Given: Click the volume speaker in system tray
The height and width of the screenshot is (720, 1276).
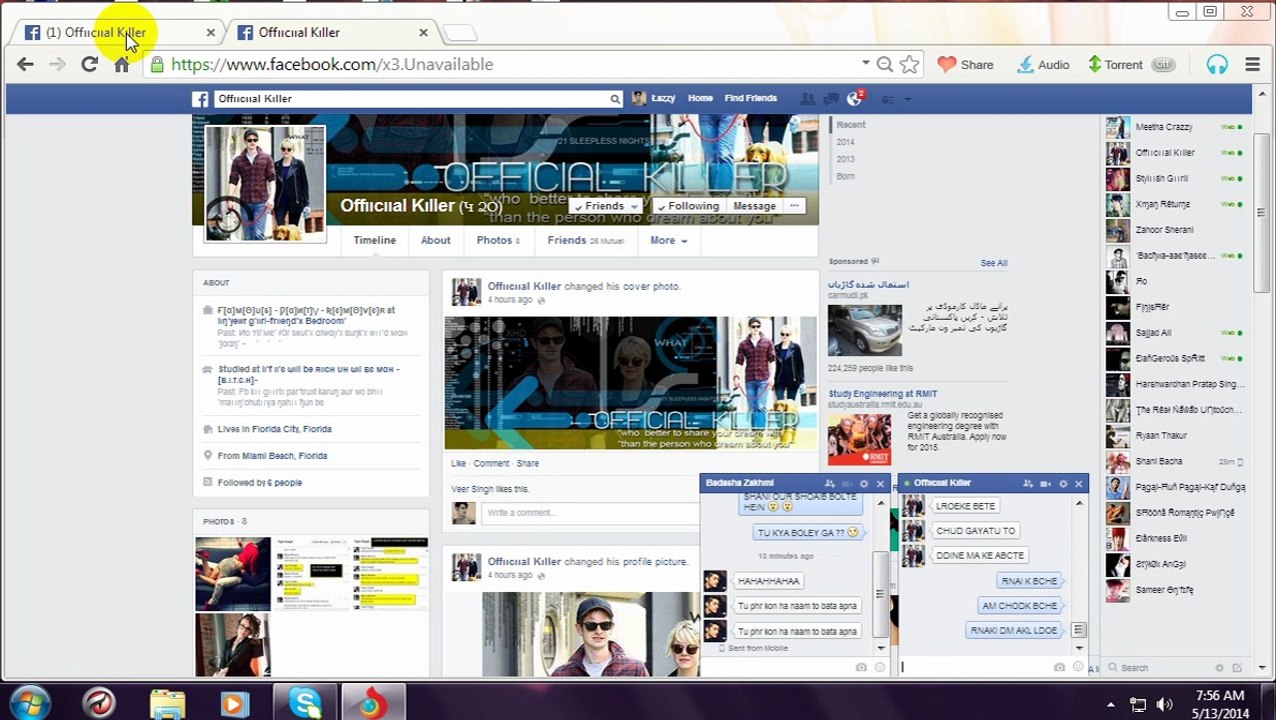Looking at the screenshot, I should [x=1164, y=704].
